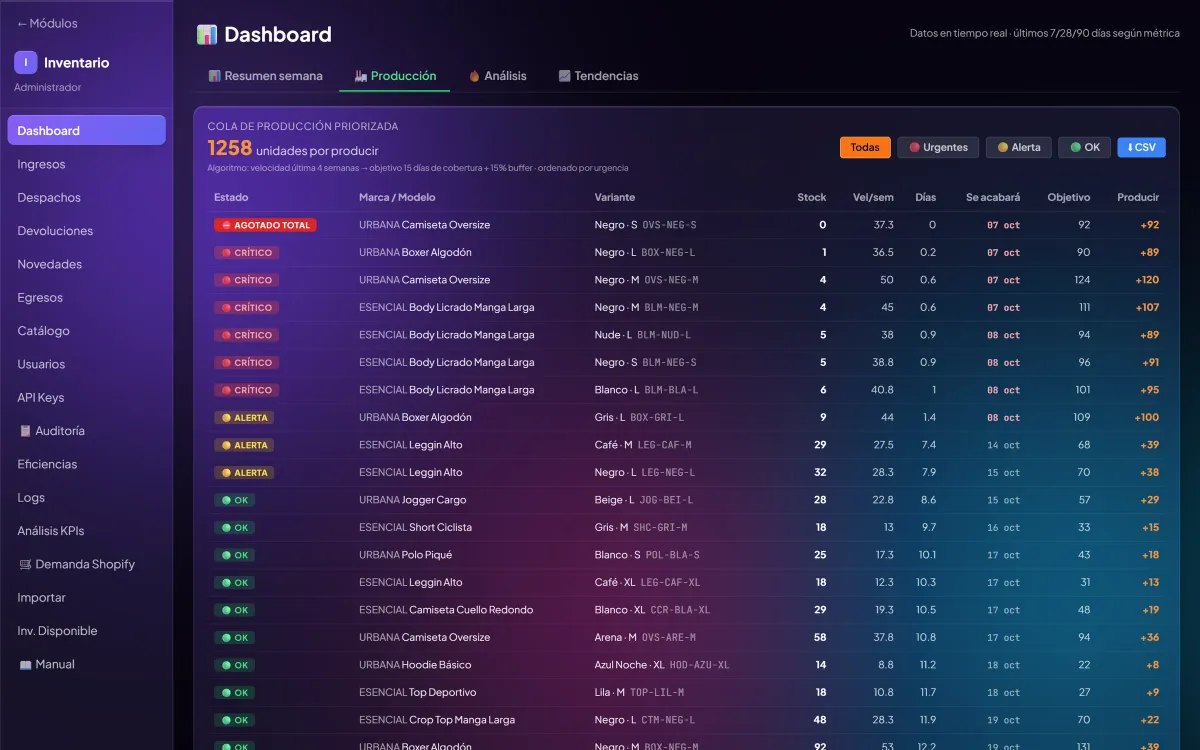The width and height of the screenshot is (1200, 750).
Task: Select Importar in the sidebar
Action: (87, 597)
